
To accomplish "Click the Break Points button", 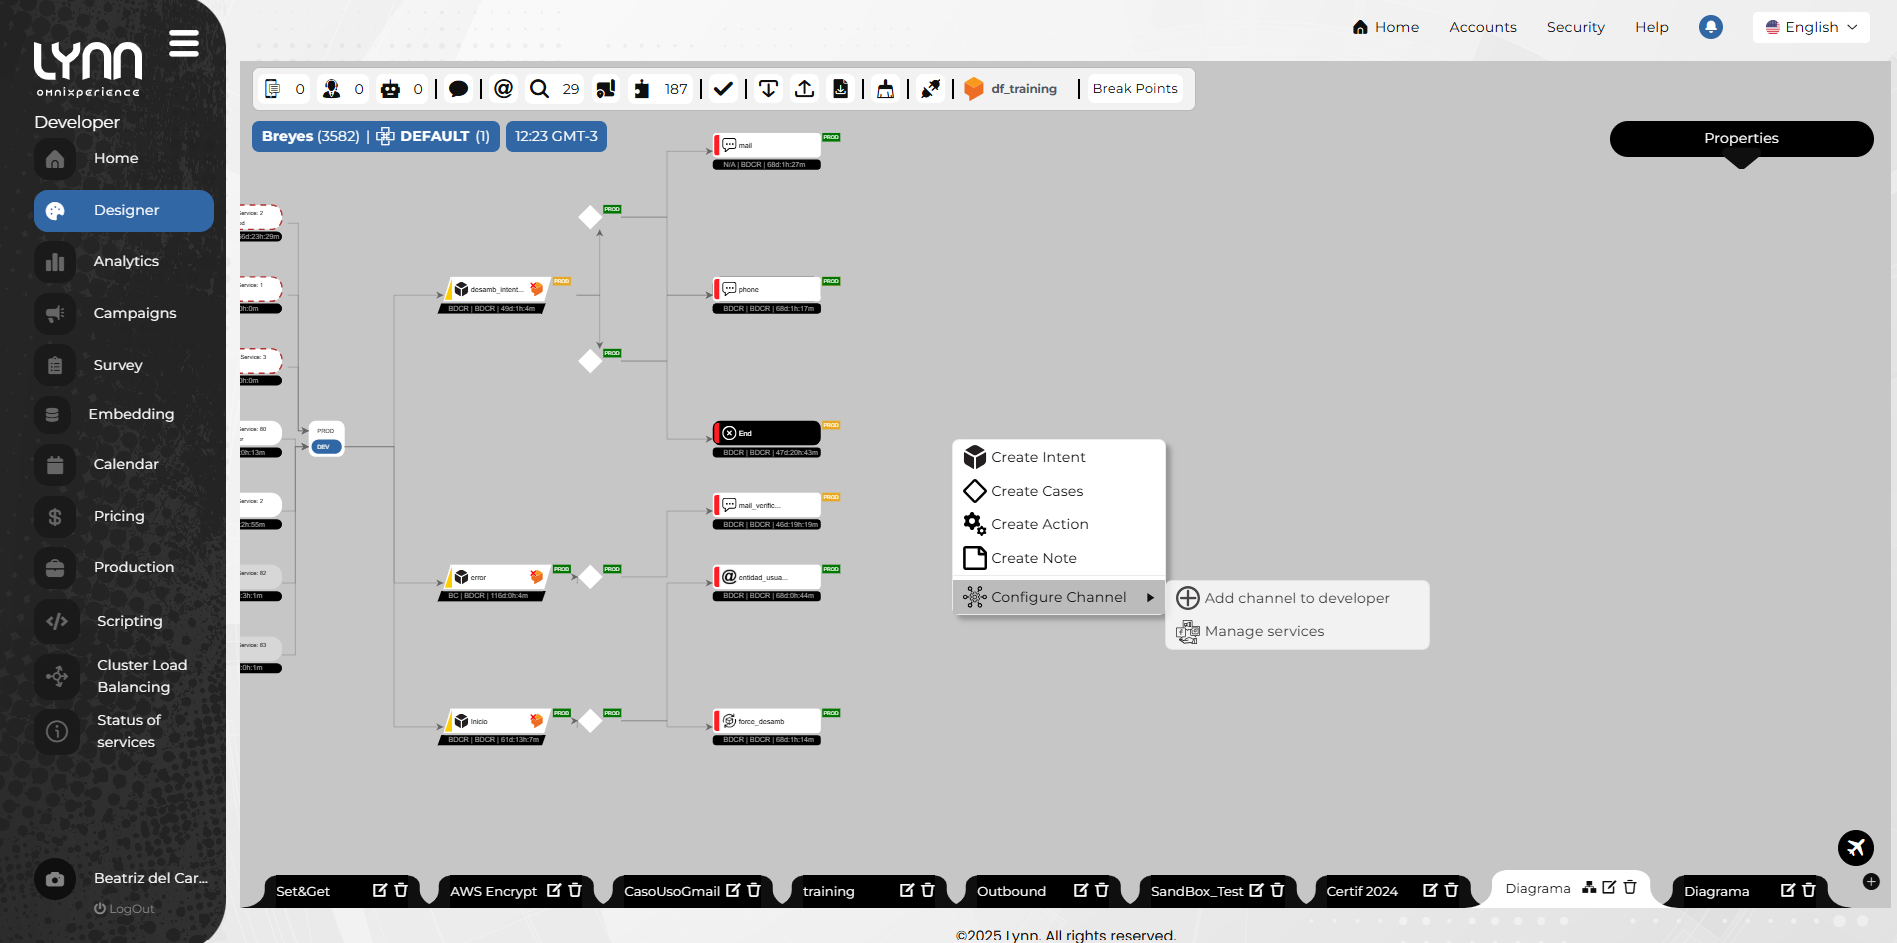I will pyautogui.click(x=1135, y=89).
